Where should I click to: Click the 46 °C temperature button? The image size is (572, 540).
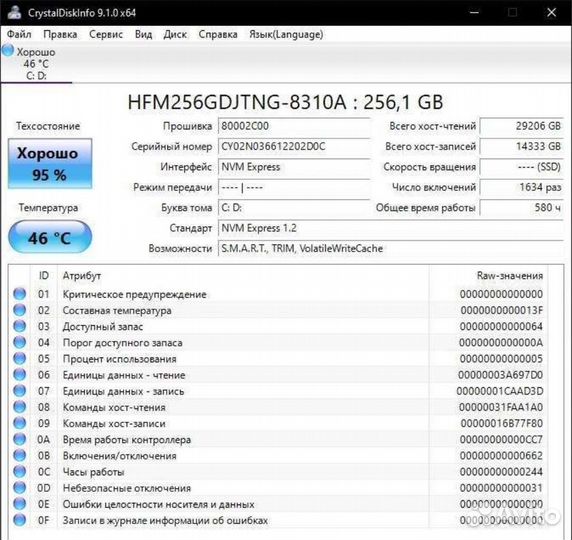coord(50,237)
